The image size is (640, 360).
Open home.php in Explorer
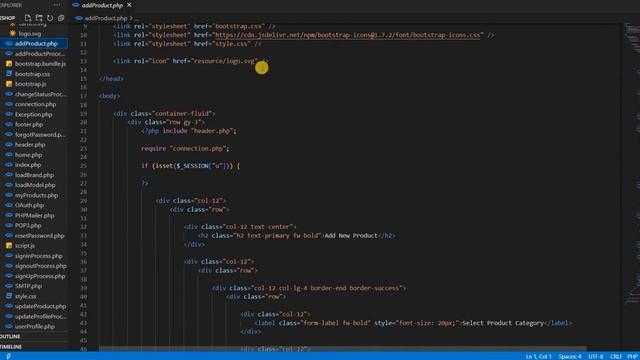(x=28, y=155)
